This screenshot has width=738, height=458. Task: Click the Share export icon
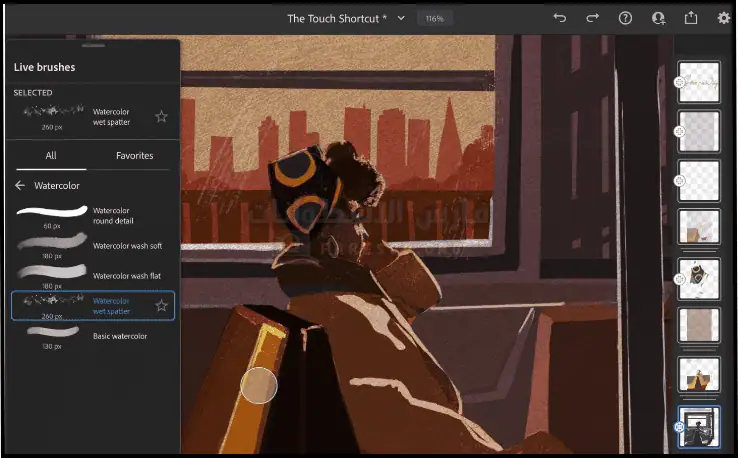[x=690, y=18]
